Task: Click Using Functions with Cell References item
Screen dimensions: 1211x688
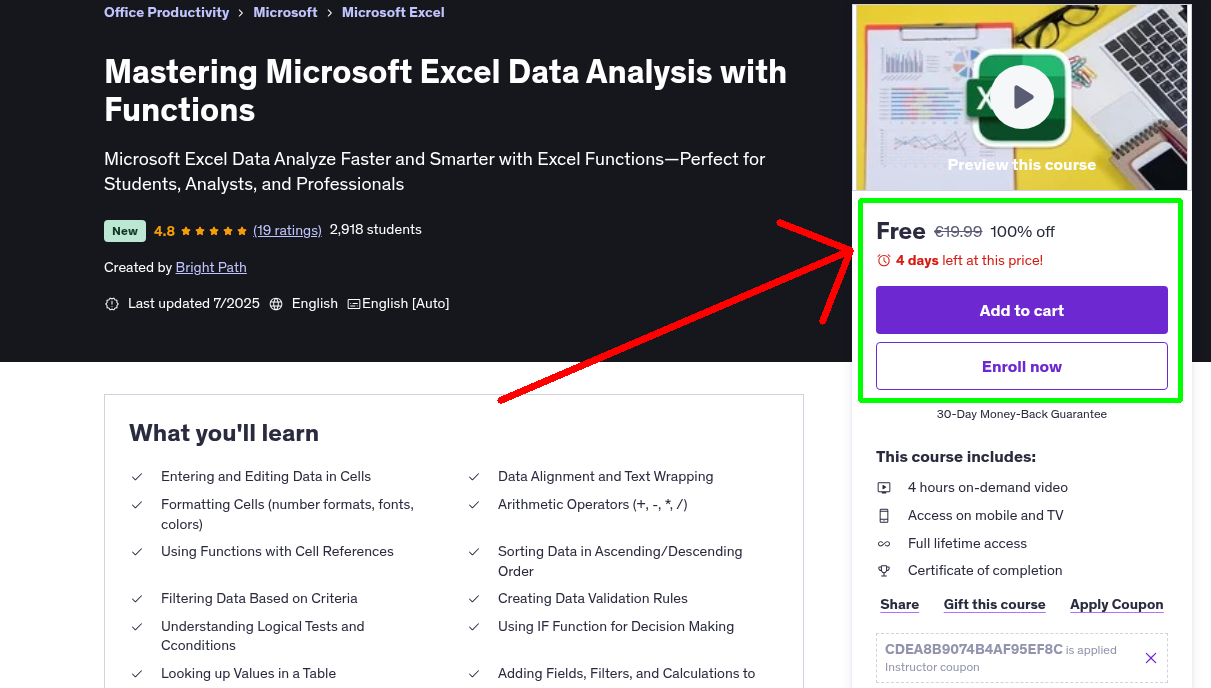Action: 277,551
